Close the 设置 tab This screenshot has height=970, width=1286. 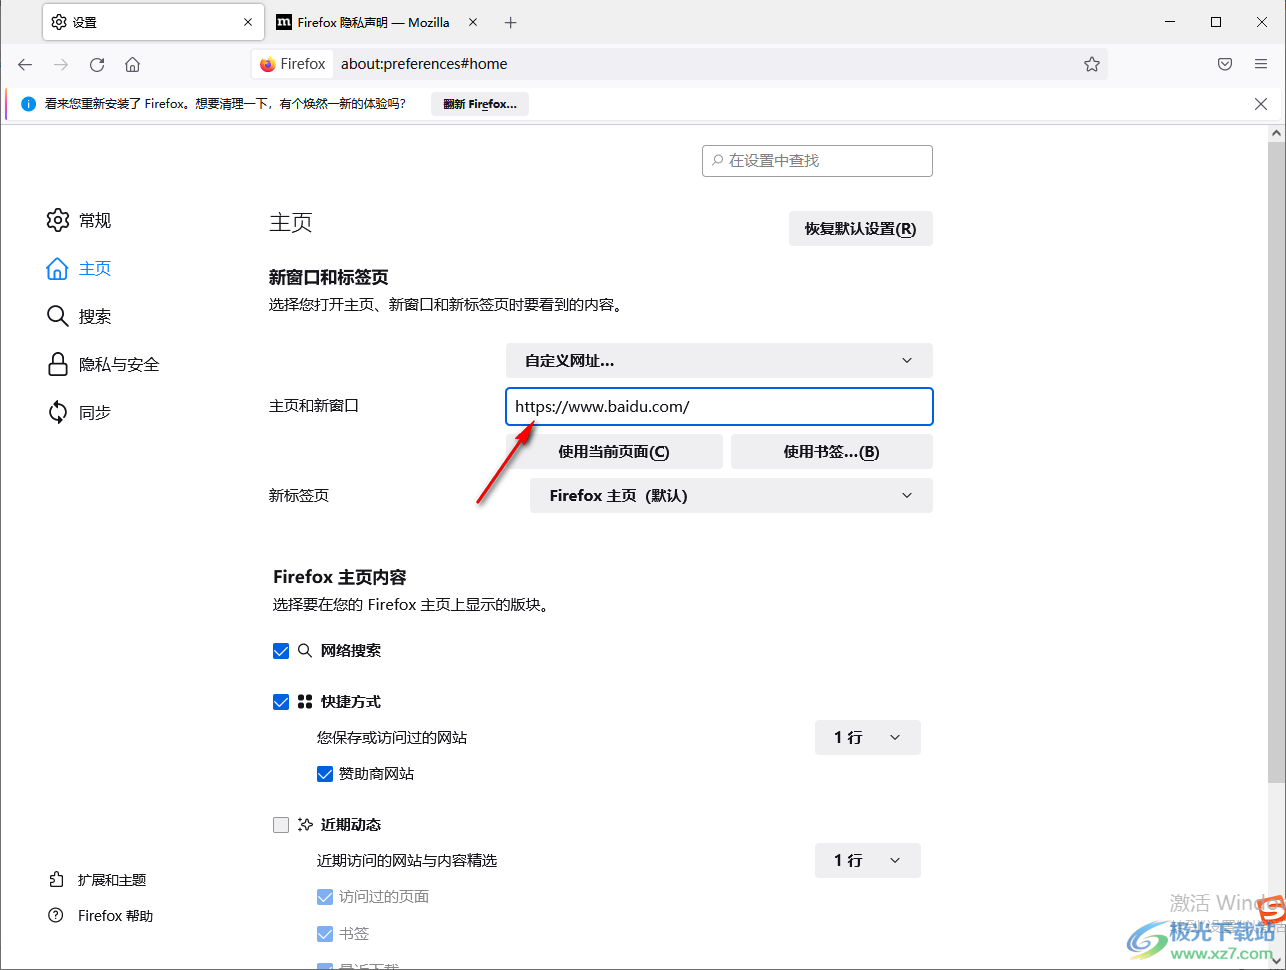pos(248,22)
